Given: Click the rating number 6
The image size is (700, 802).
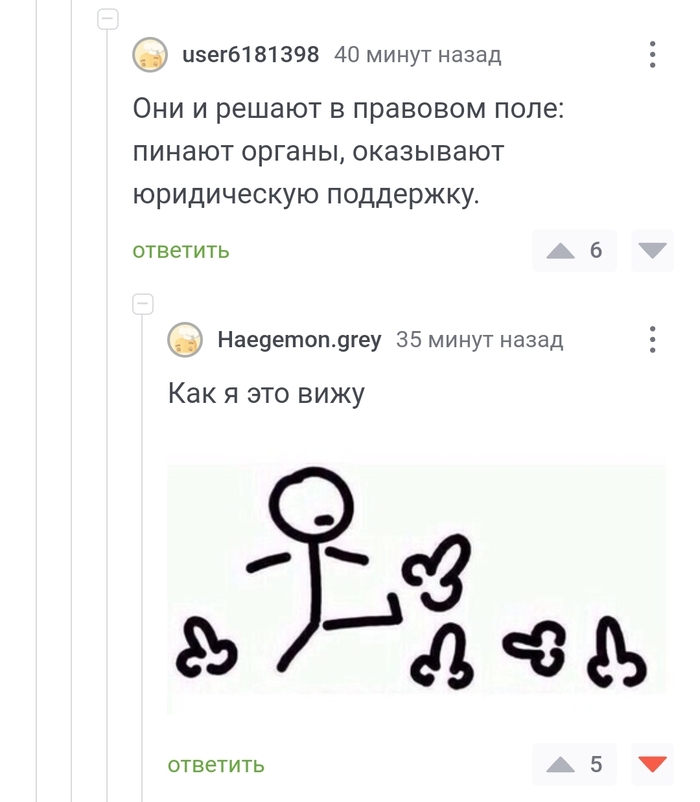Looking at the screenshot, I should point(596,250).
